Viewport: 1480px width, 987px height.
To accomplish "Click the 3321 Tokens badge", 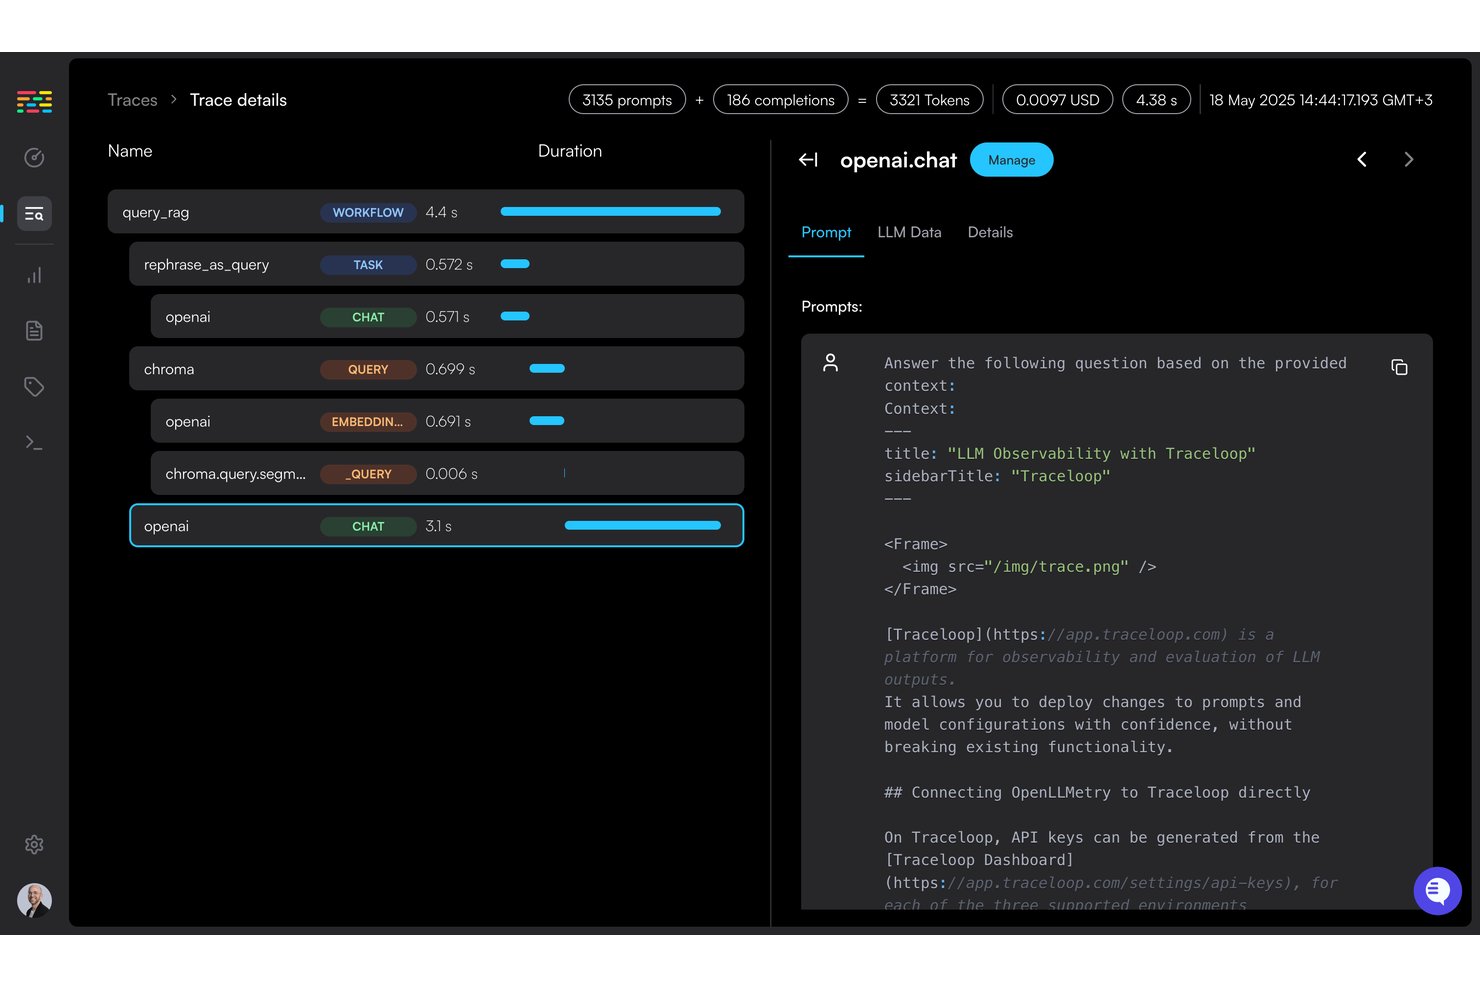I will tap(929, 100).
